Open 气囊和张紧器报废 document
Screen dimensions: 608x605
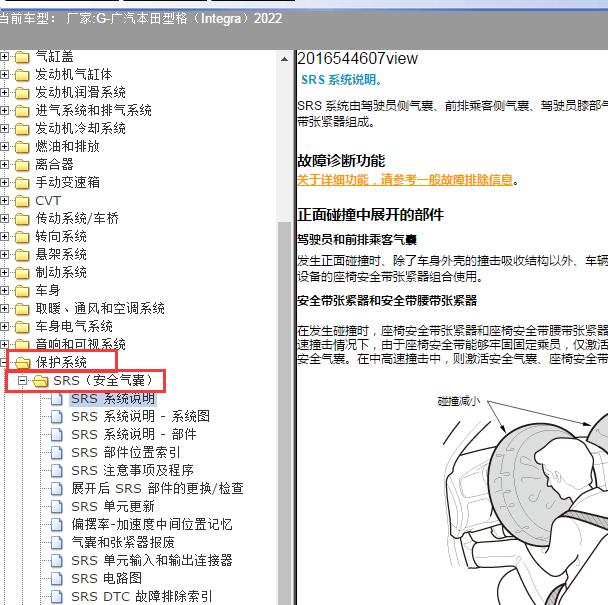(123, 542)
